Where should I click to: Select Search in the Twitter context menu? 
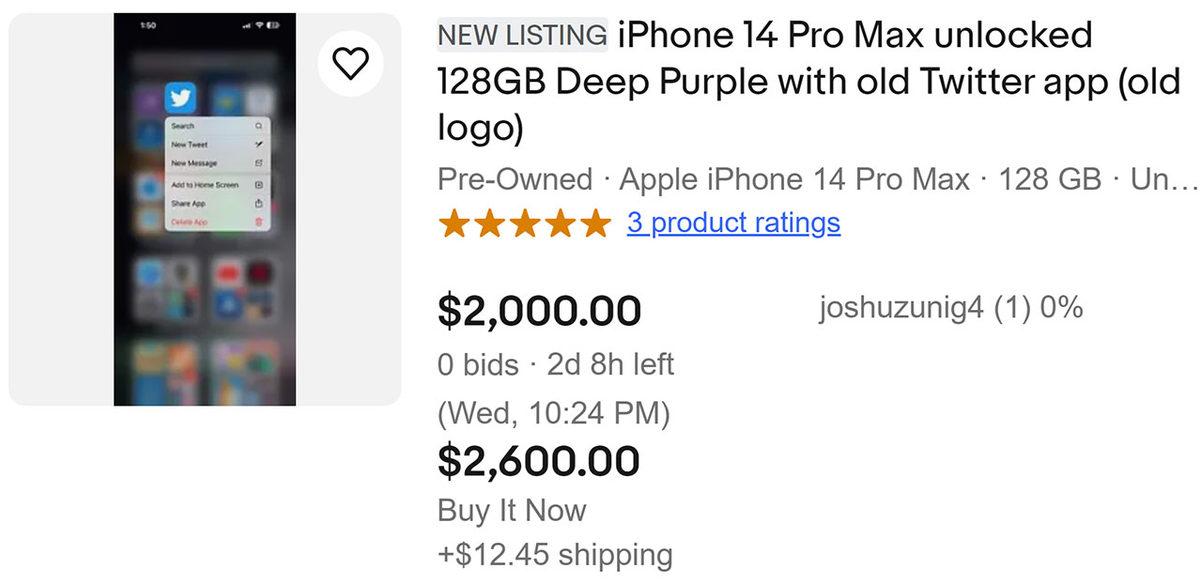183,127
